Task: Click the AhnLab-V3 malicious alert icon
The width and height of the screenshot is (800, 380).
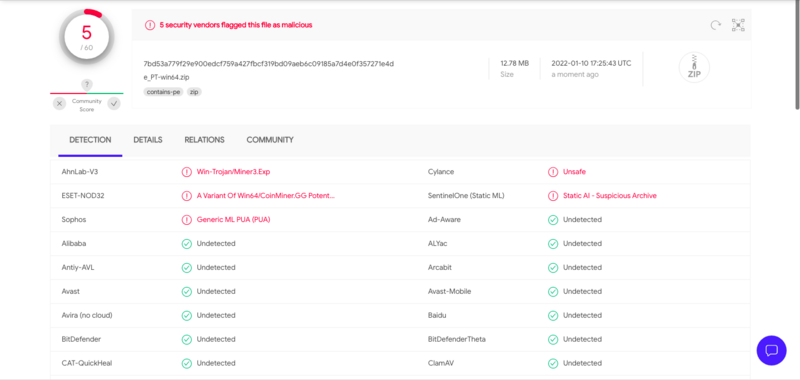Action: tap(187, 172)
